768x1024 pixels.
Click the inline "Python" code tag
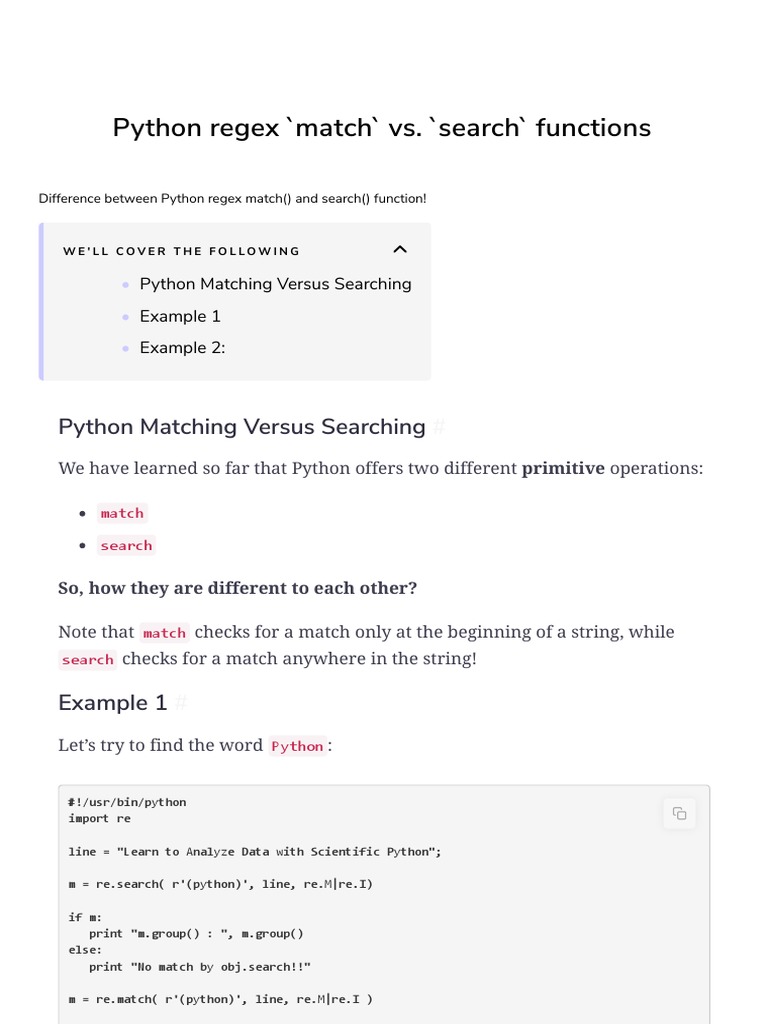[297, 746]
